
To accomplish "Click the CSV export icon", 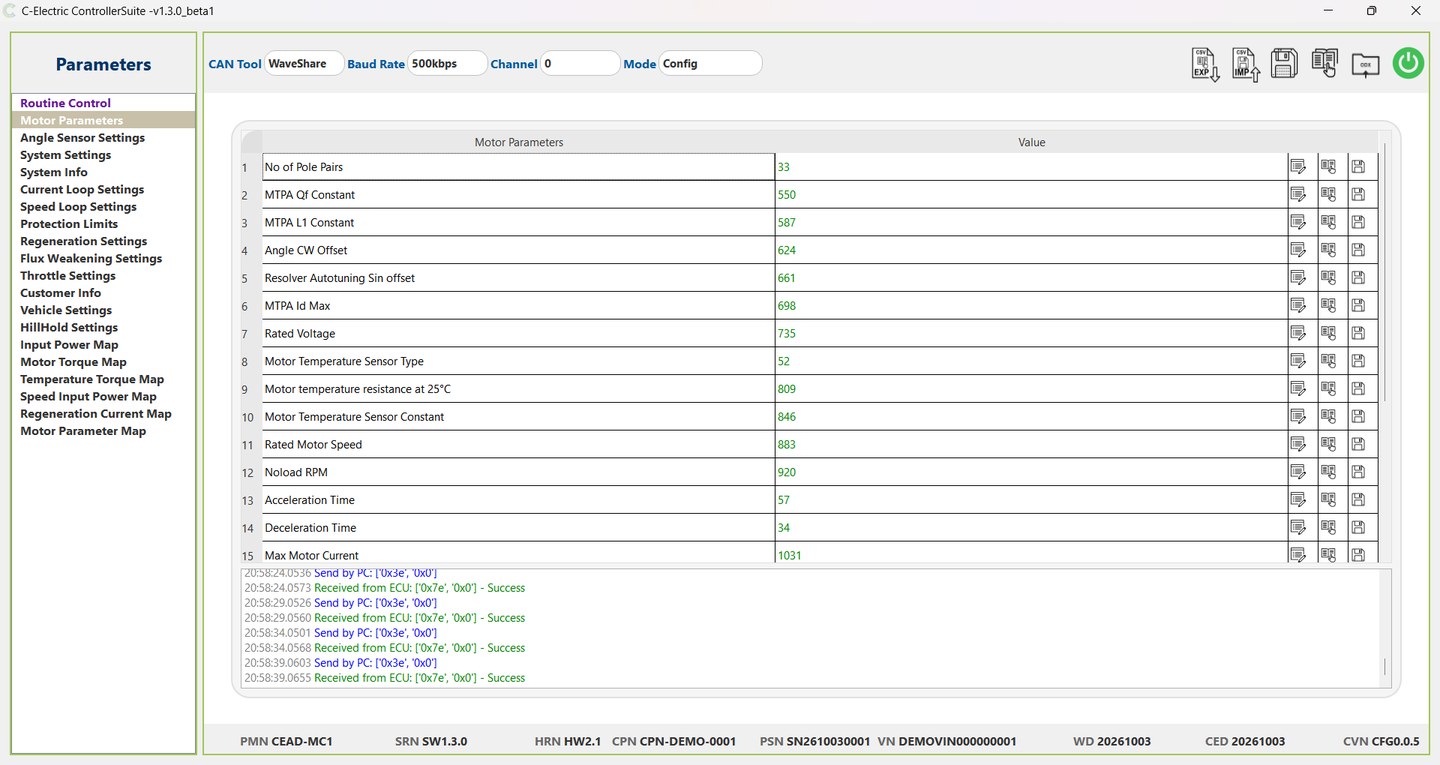I will pos(1205,64).
